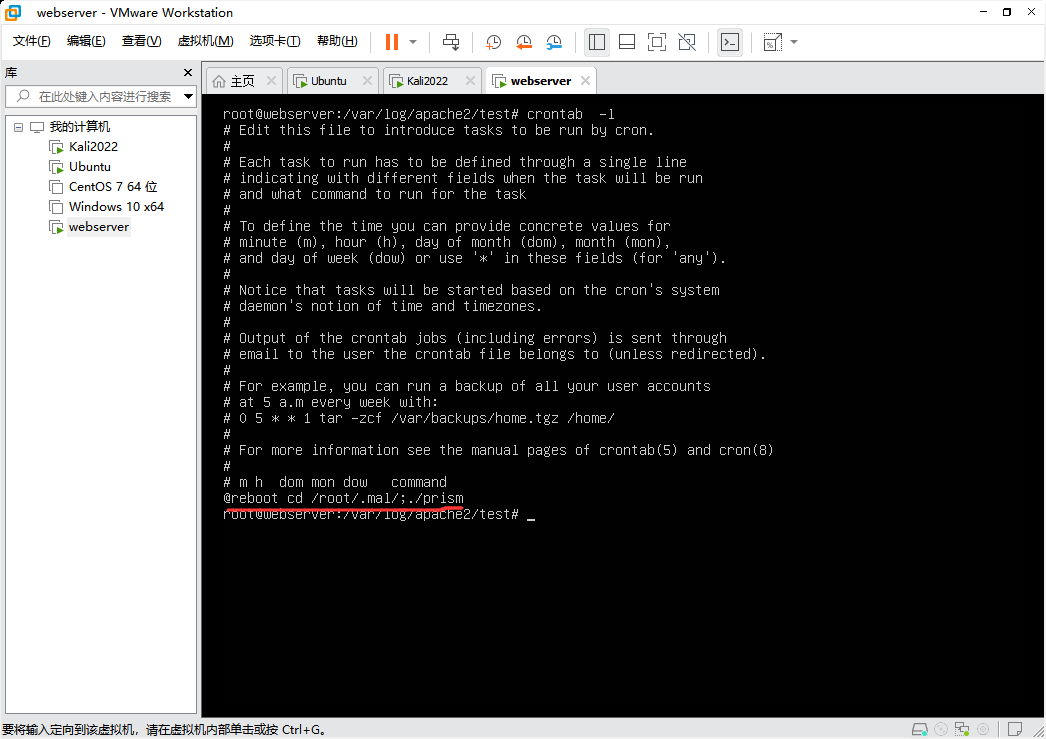This screenshot has height=739, width=1046.
Task: Close the Kali2022 tab
Action: pos(470,81)
